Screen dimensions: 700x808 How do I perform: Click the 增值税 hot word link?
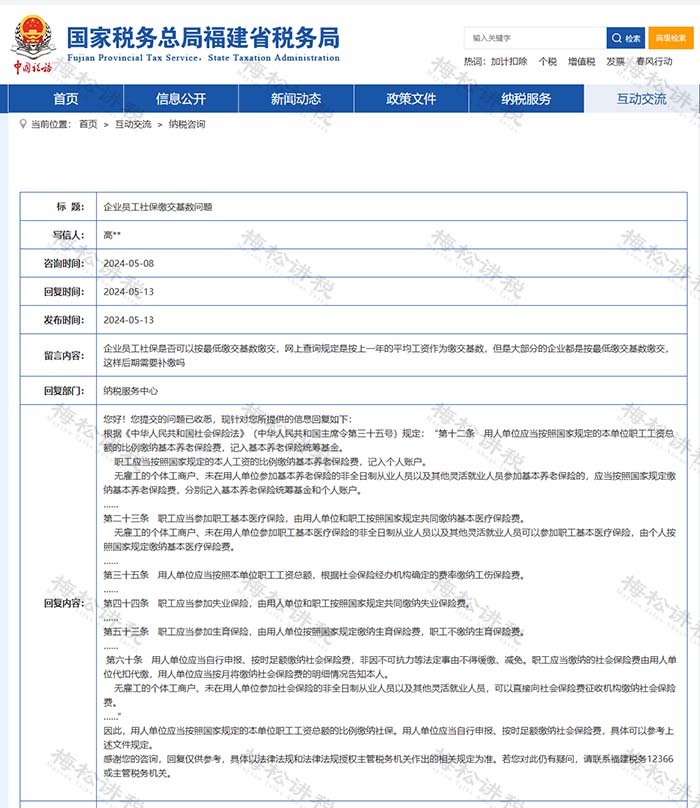coord(581,62)
